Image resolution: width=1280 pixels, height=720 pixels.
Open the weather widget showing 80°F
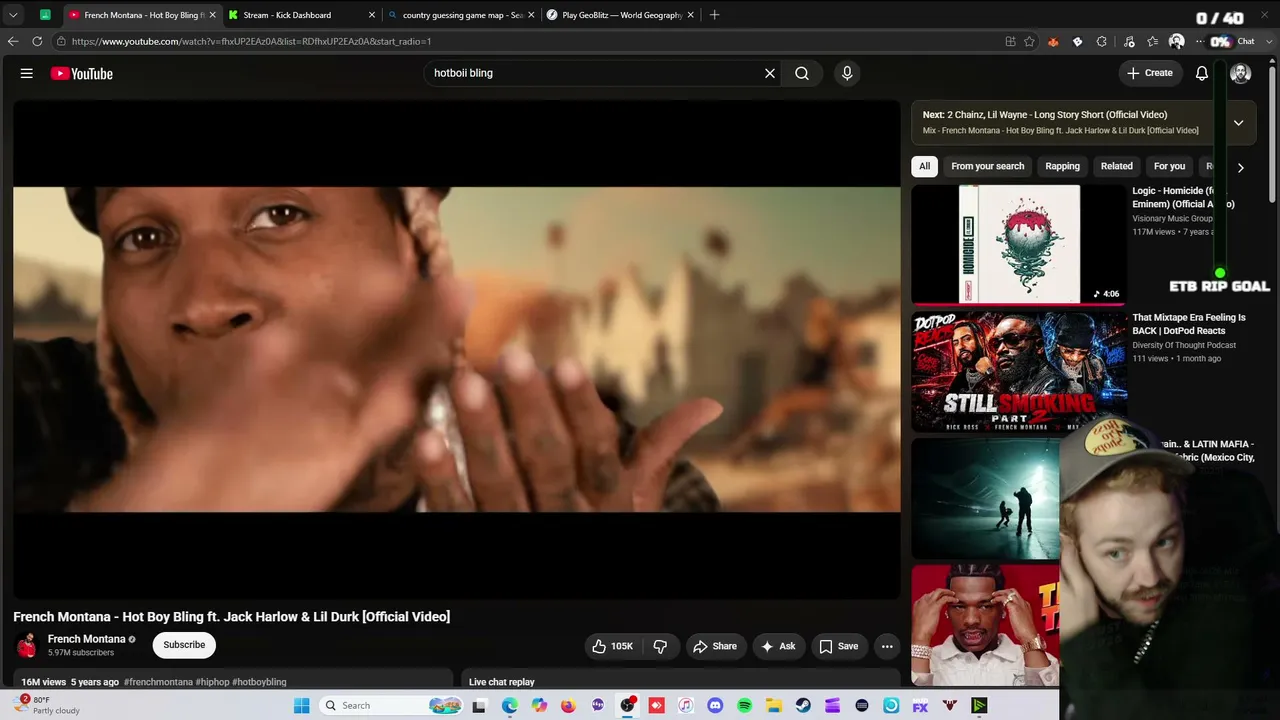coord(48,705)
